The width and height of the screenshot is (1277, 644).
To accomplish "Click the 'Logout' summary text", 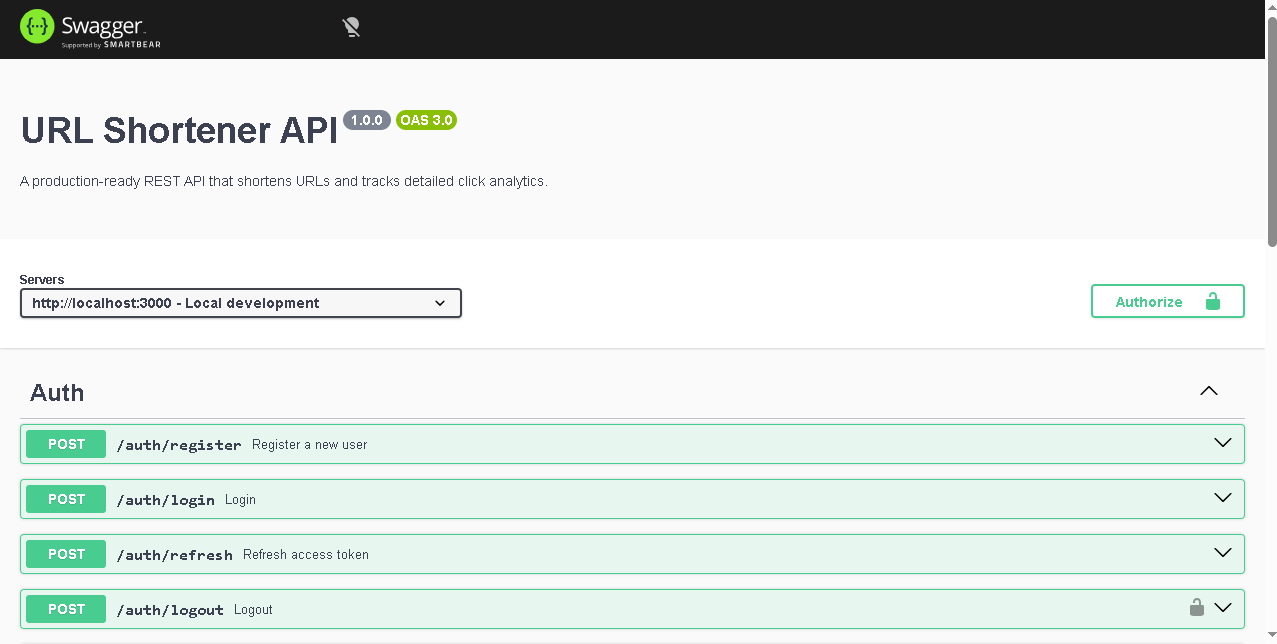I will pyautogui.click(x=253, y=610).
